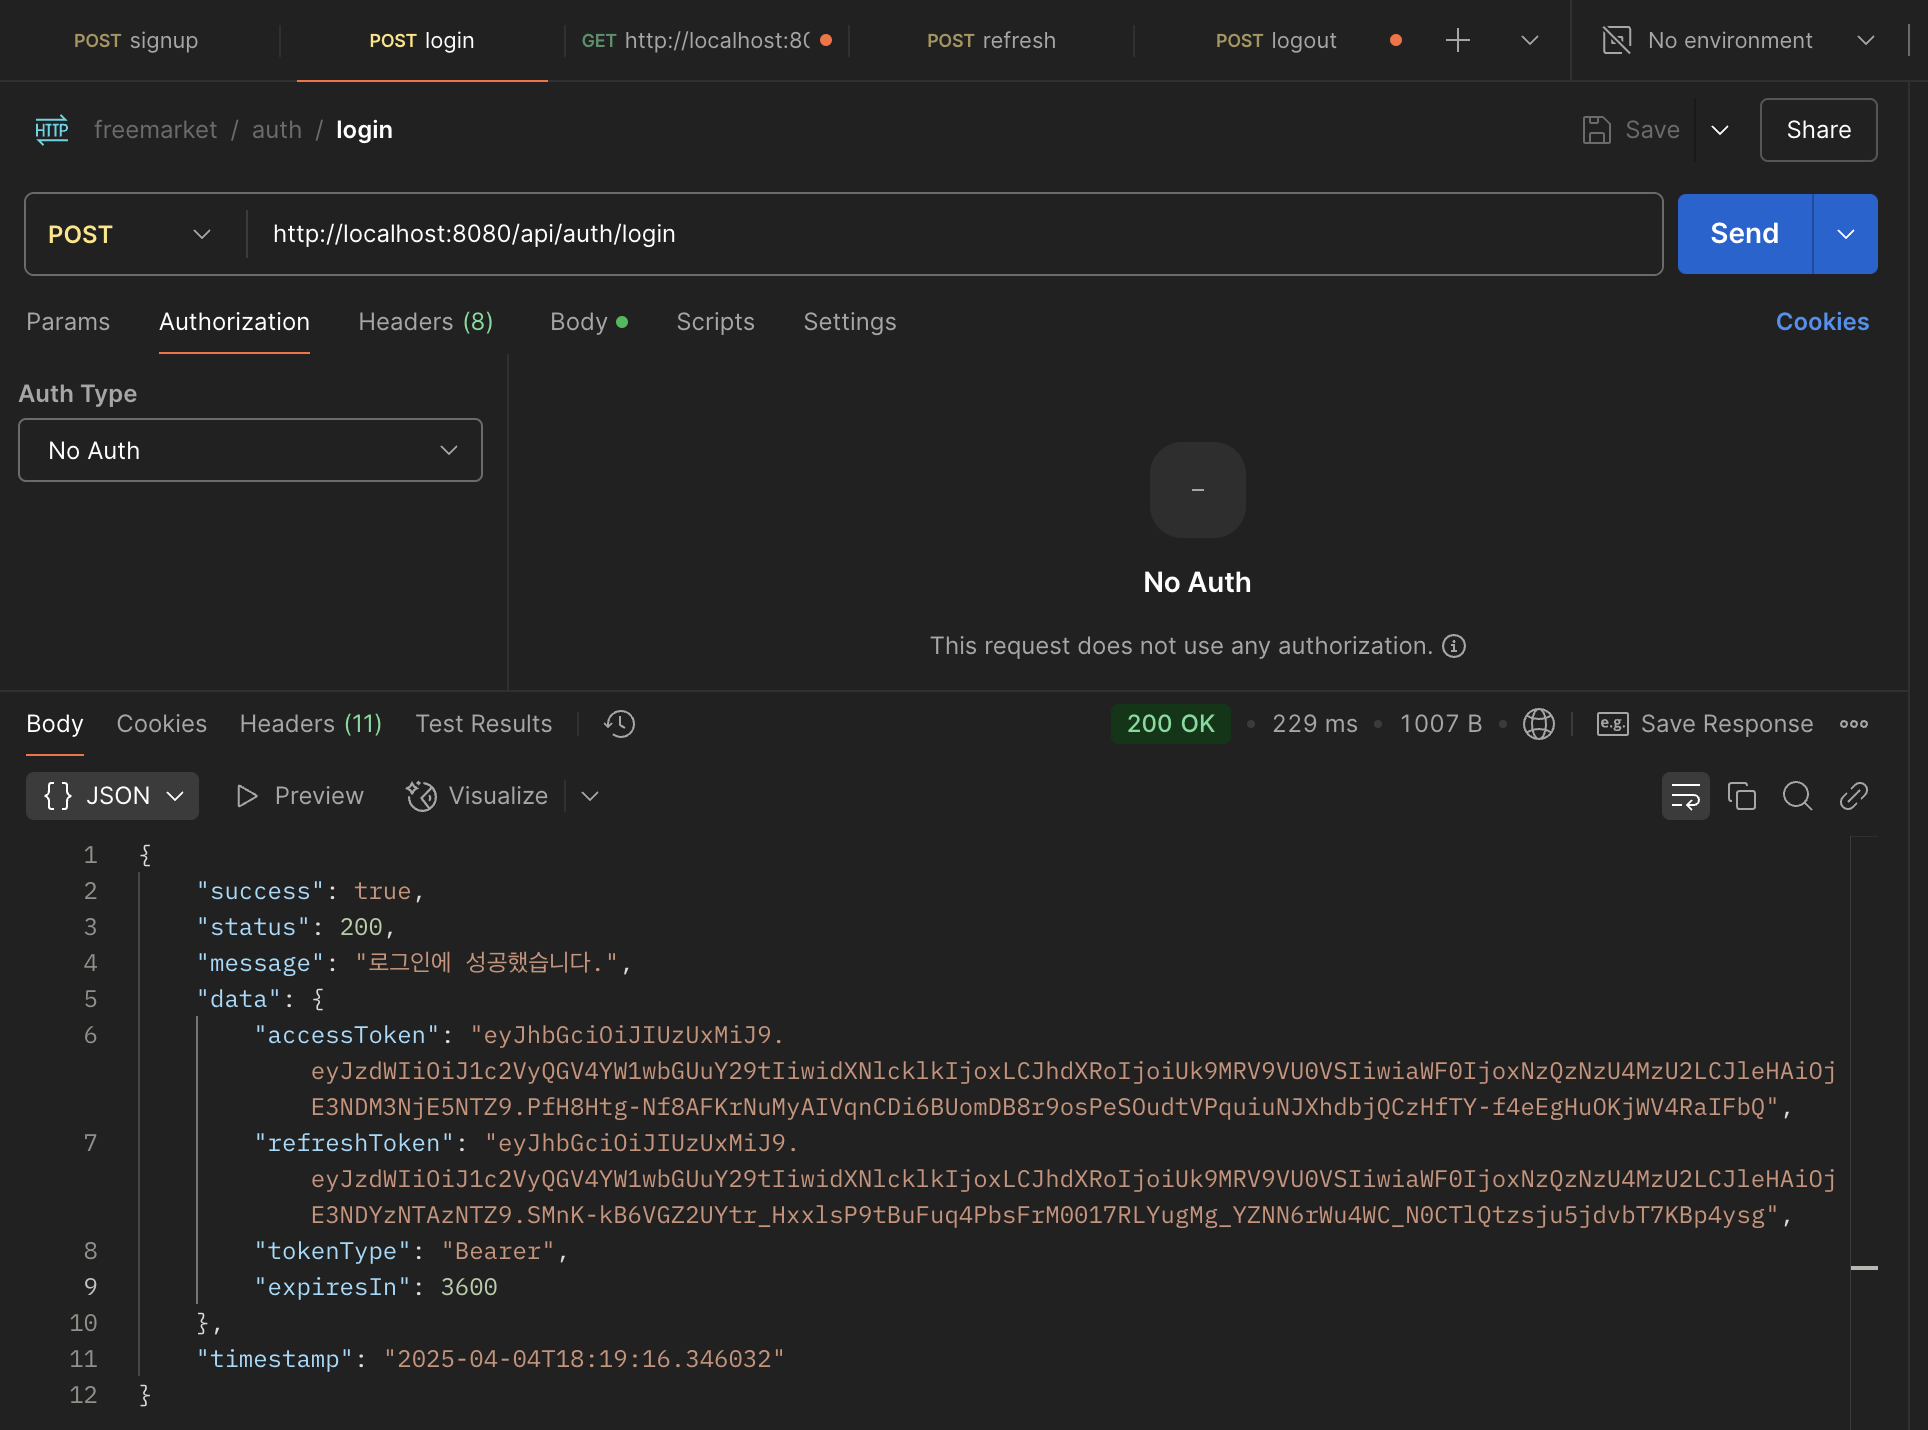Toggle word wrap for response body
This screenshot has width=1928, height=1430.
point(1685,796)
